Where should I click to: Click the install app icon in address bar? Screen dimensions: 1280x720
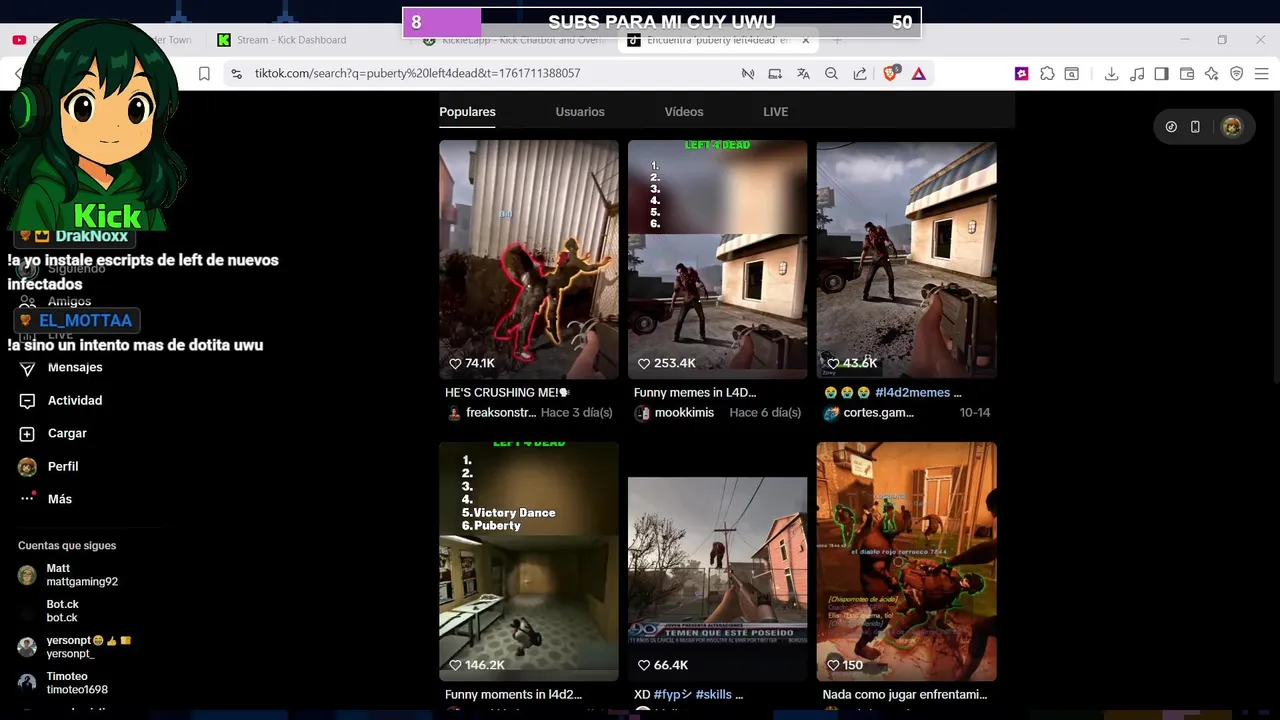(775, 73)
